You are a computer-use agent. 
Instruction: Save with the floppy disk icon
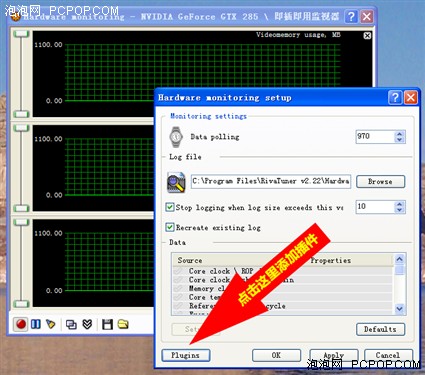tap(107, 324)
